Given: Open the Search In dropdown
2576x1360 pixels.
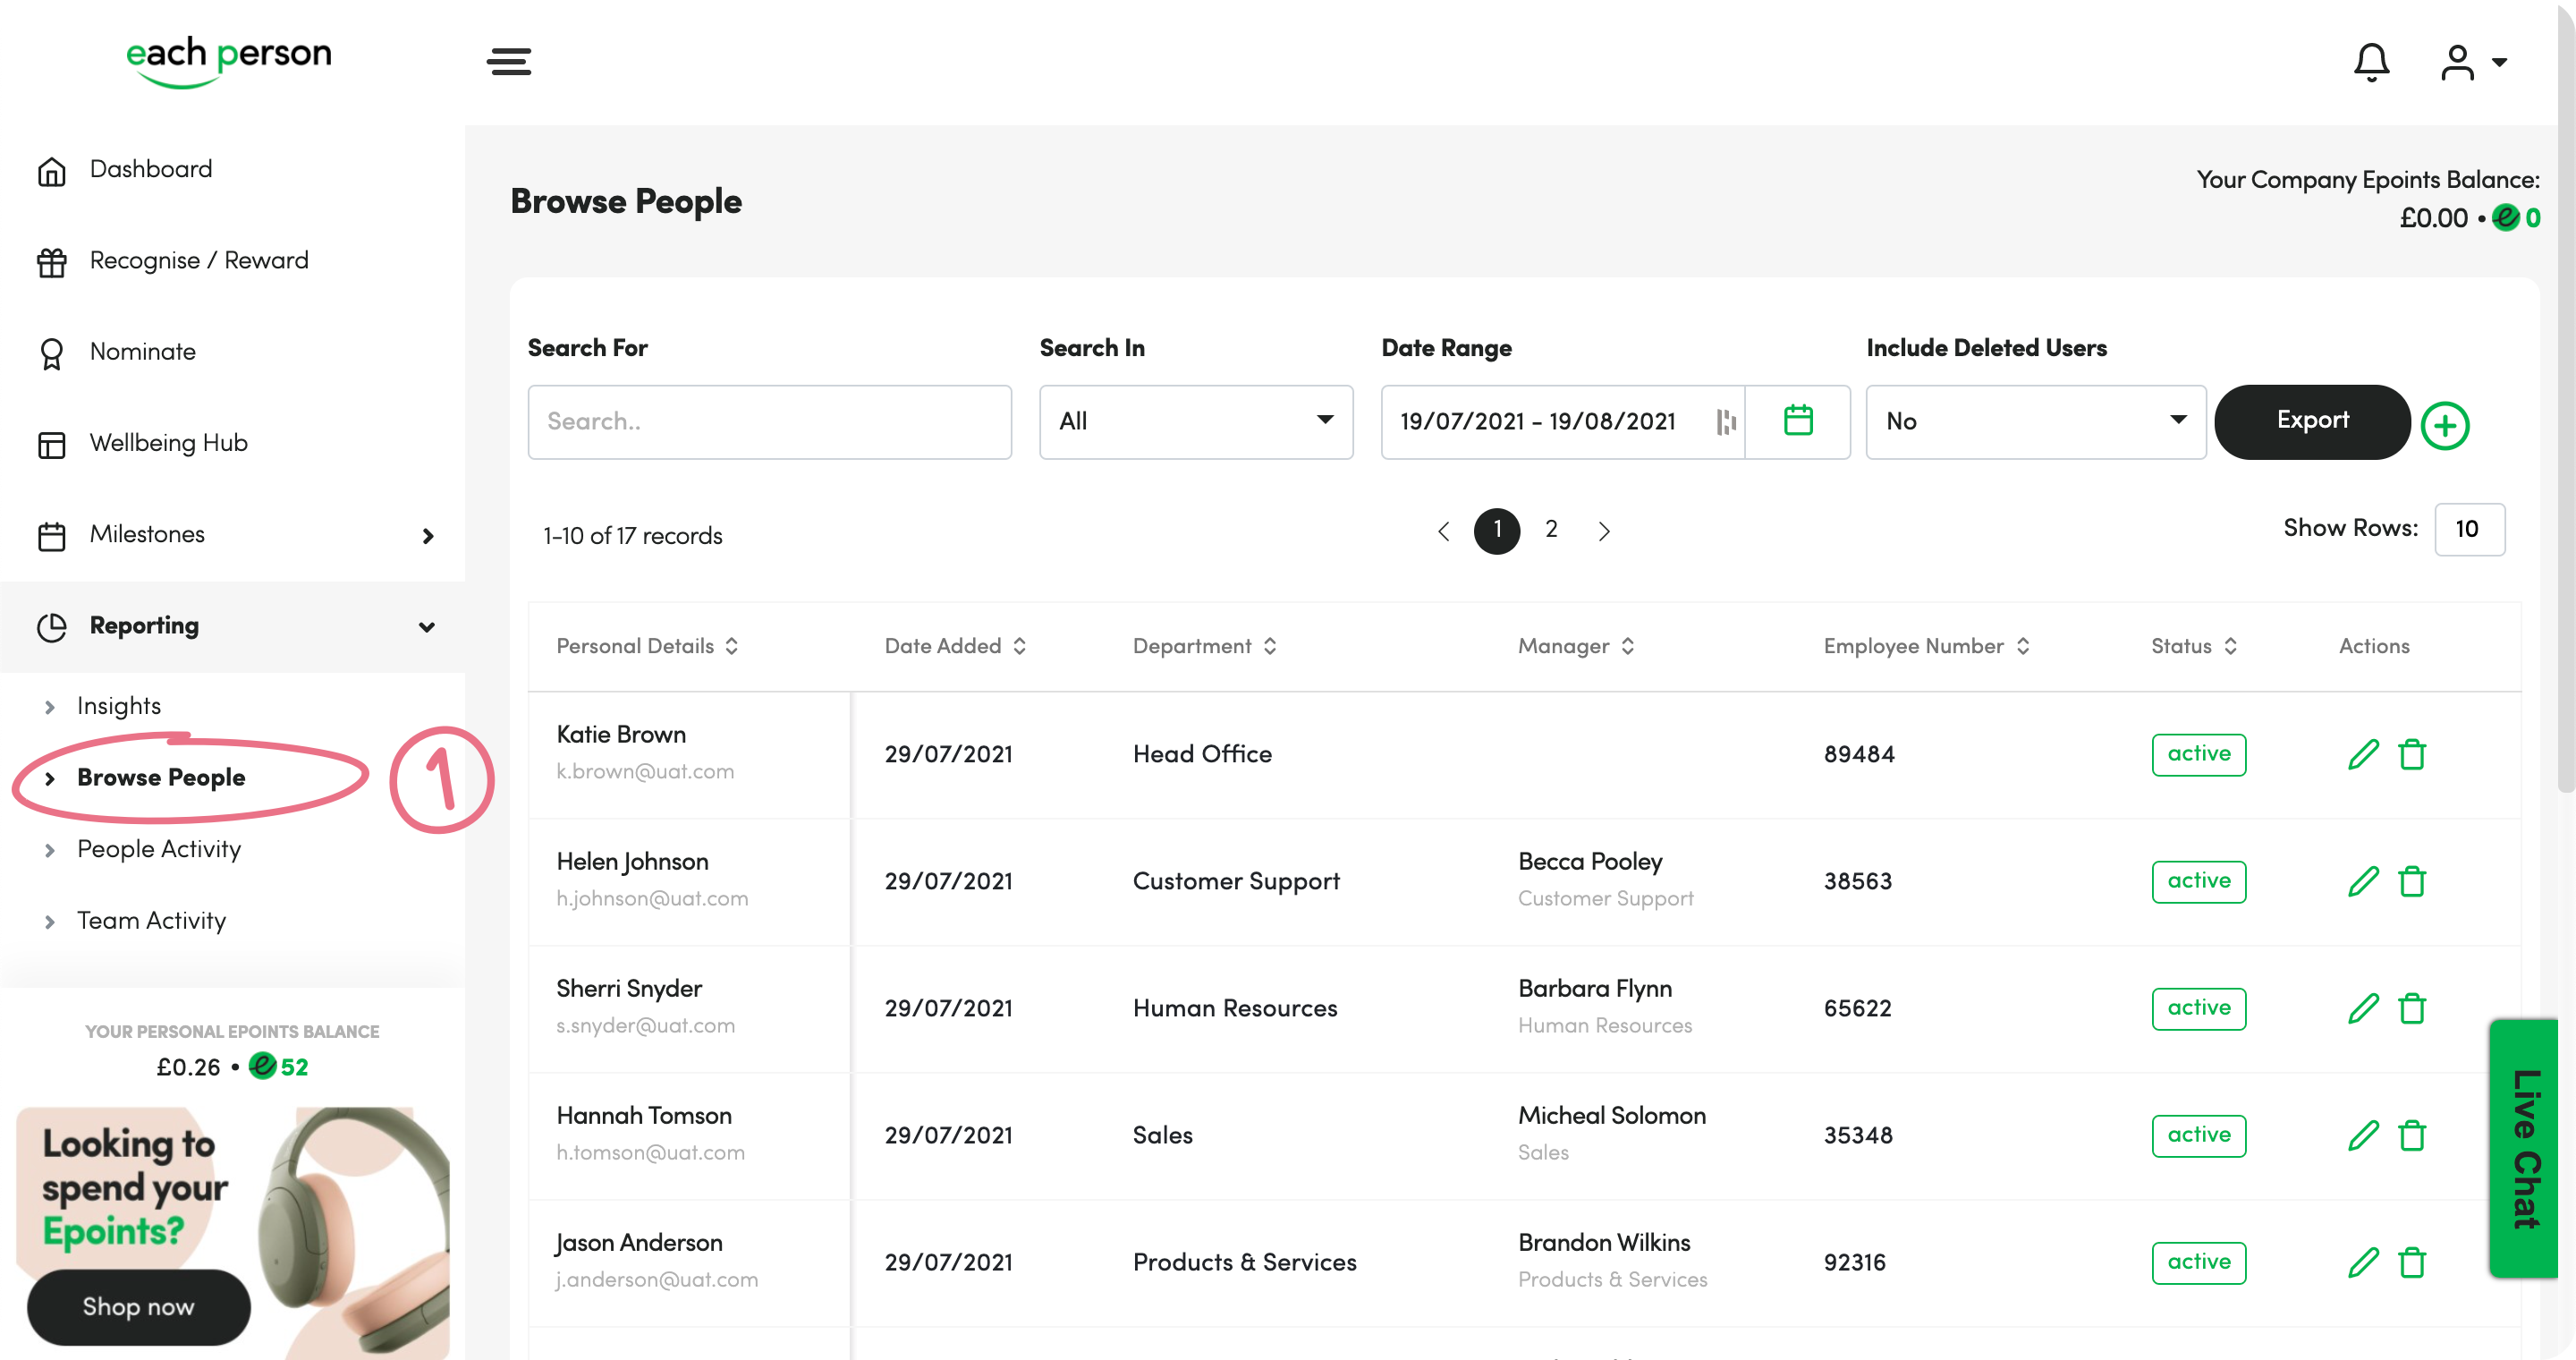Looking at the screenshot, I should 1196,421.
